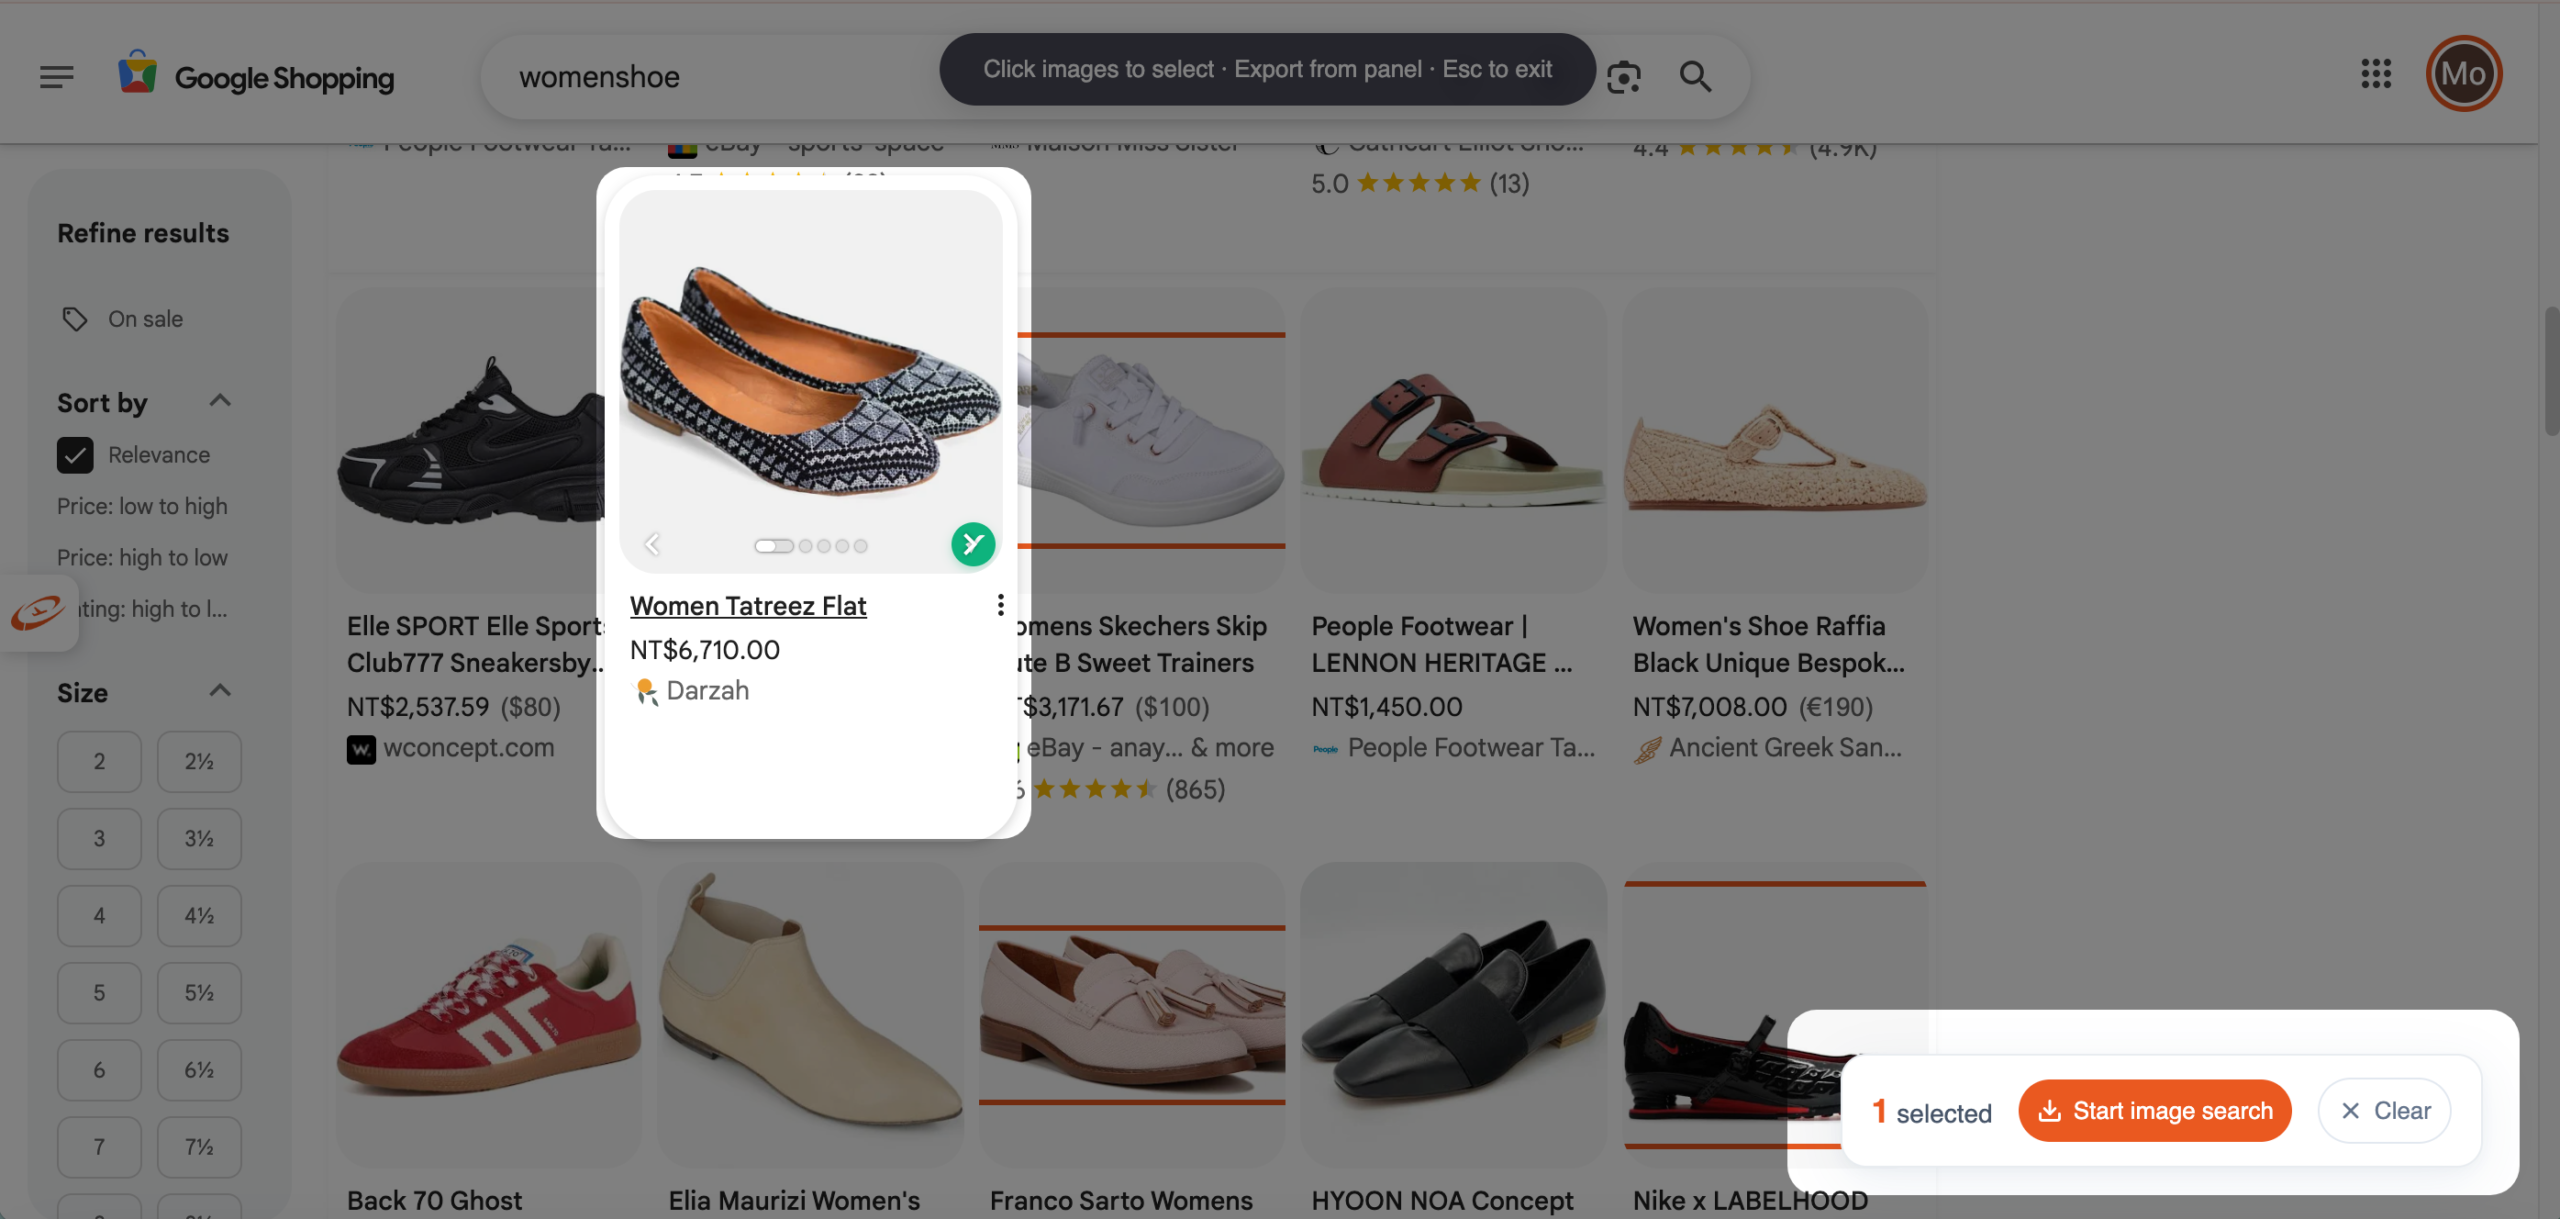Screen dimensions: 2560x1219
Task: Select size 7
Action: coord(99,1147)
